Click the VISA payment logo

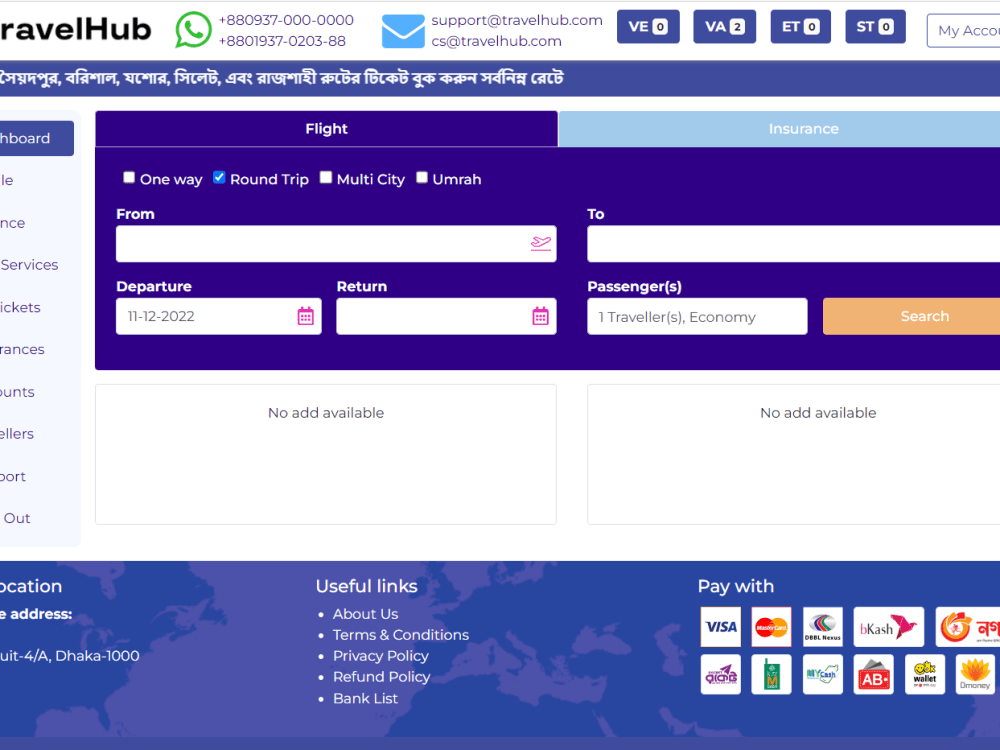(721, 627)
